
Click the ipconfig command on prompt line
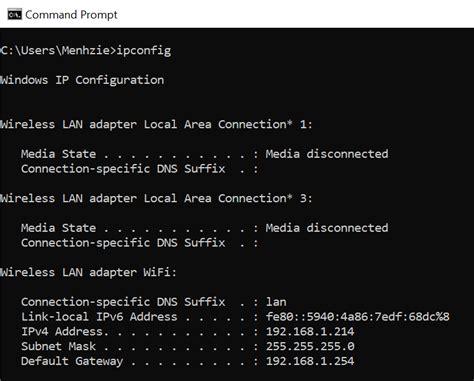[144, 51]
